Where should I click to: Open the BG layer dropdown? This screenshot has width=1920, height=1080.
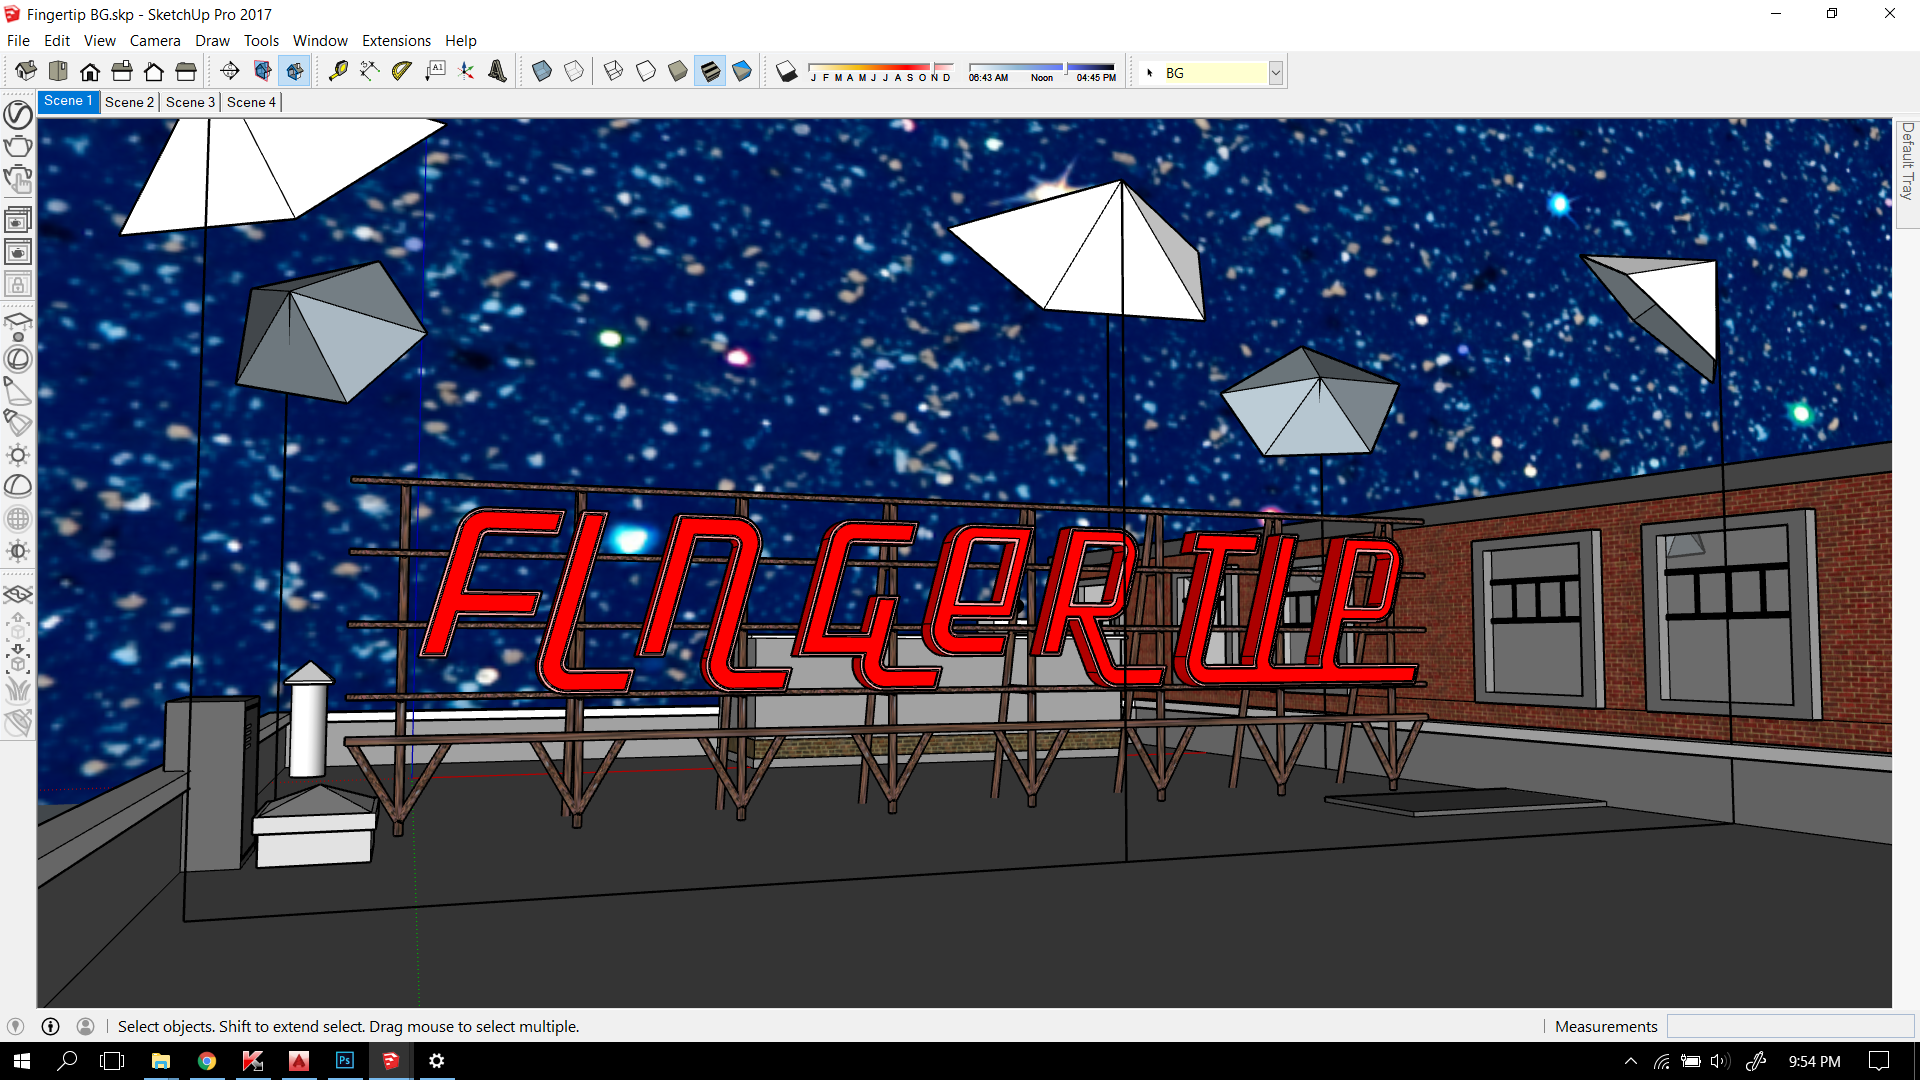point(1276,72)
